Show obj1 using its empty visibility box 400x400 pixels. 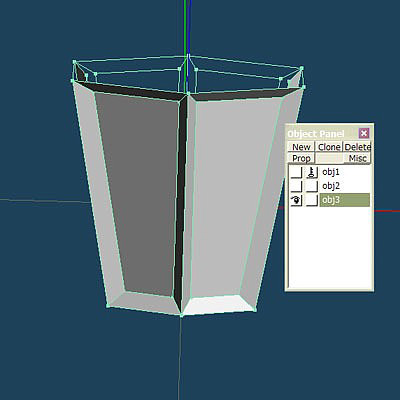pos(296,172)
